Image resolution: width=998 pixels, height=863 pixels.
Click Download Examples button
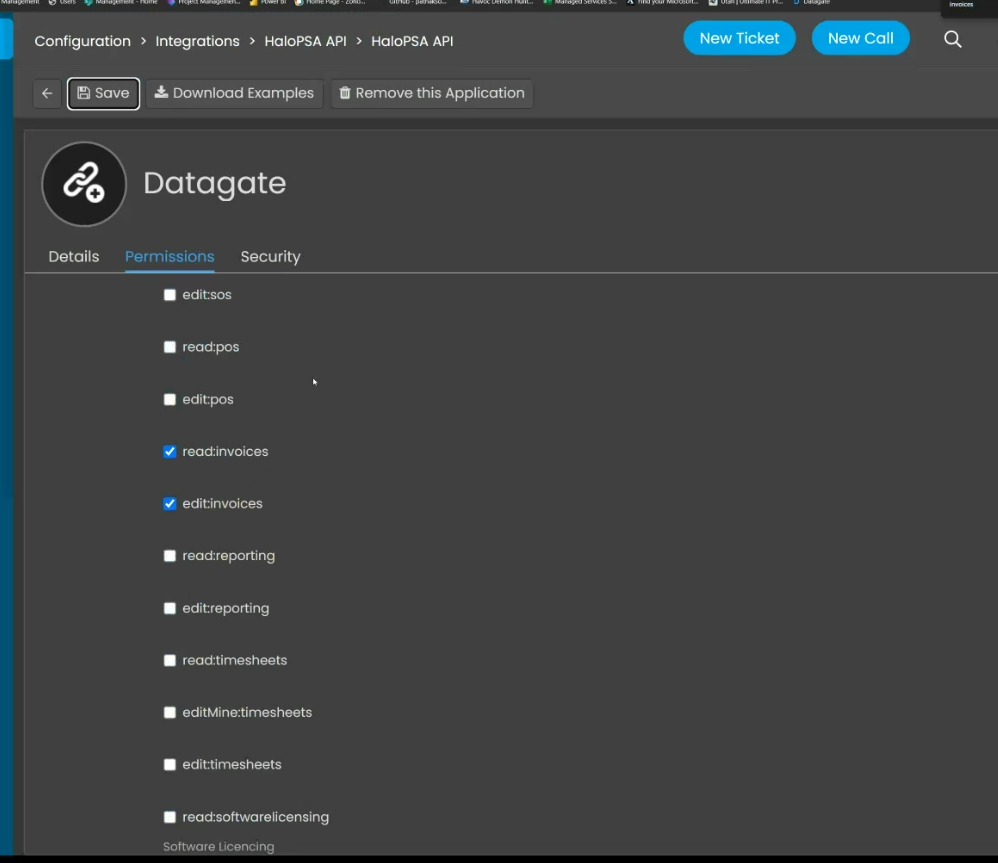click(x=234, y=93)
